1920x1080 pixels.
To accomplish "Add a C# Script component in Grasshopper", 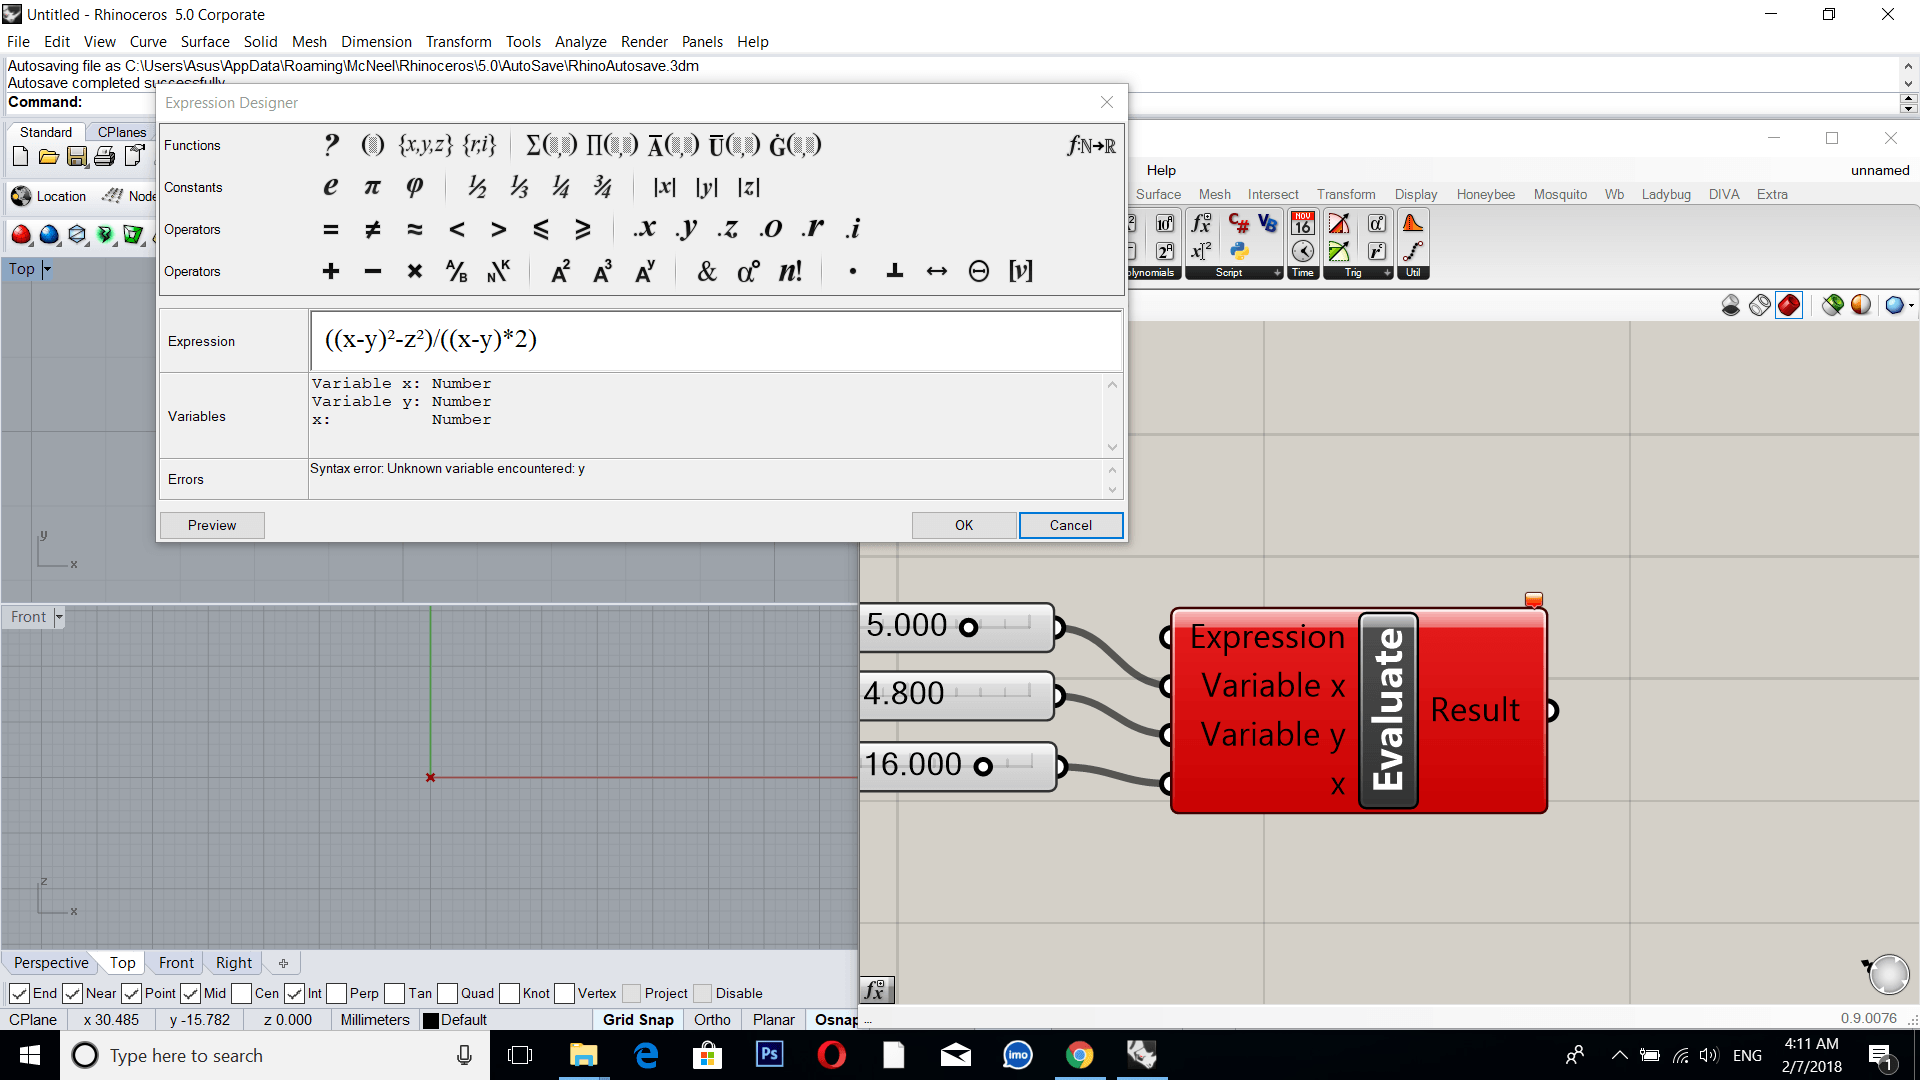I will pos(1239,223).
